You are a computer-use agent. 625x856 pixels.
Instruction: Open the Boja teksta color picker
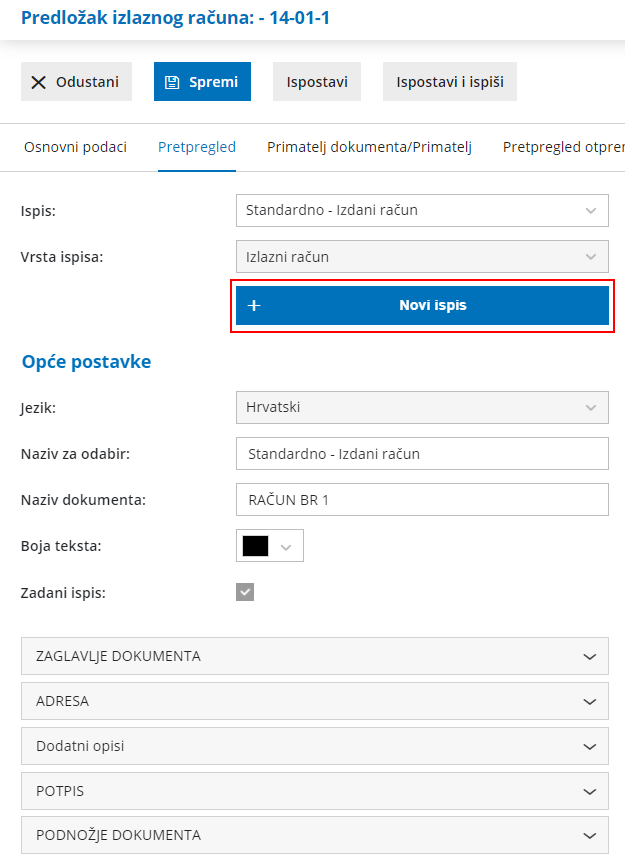[269, 546]
